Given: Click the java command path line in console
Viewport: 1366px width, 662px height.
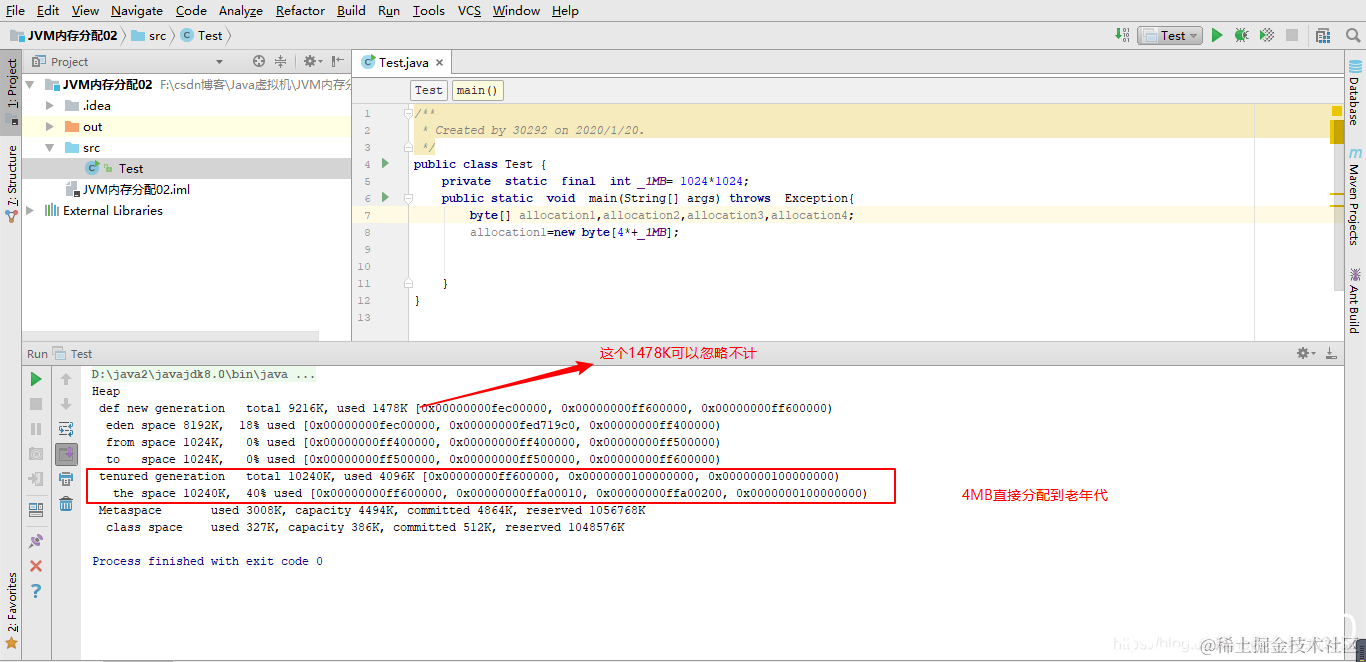Looking at the screenshot, I should click(x=204, y=375).
